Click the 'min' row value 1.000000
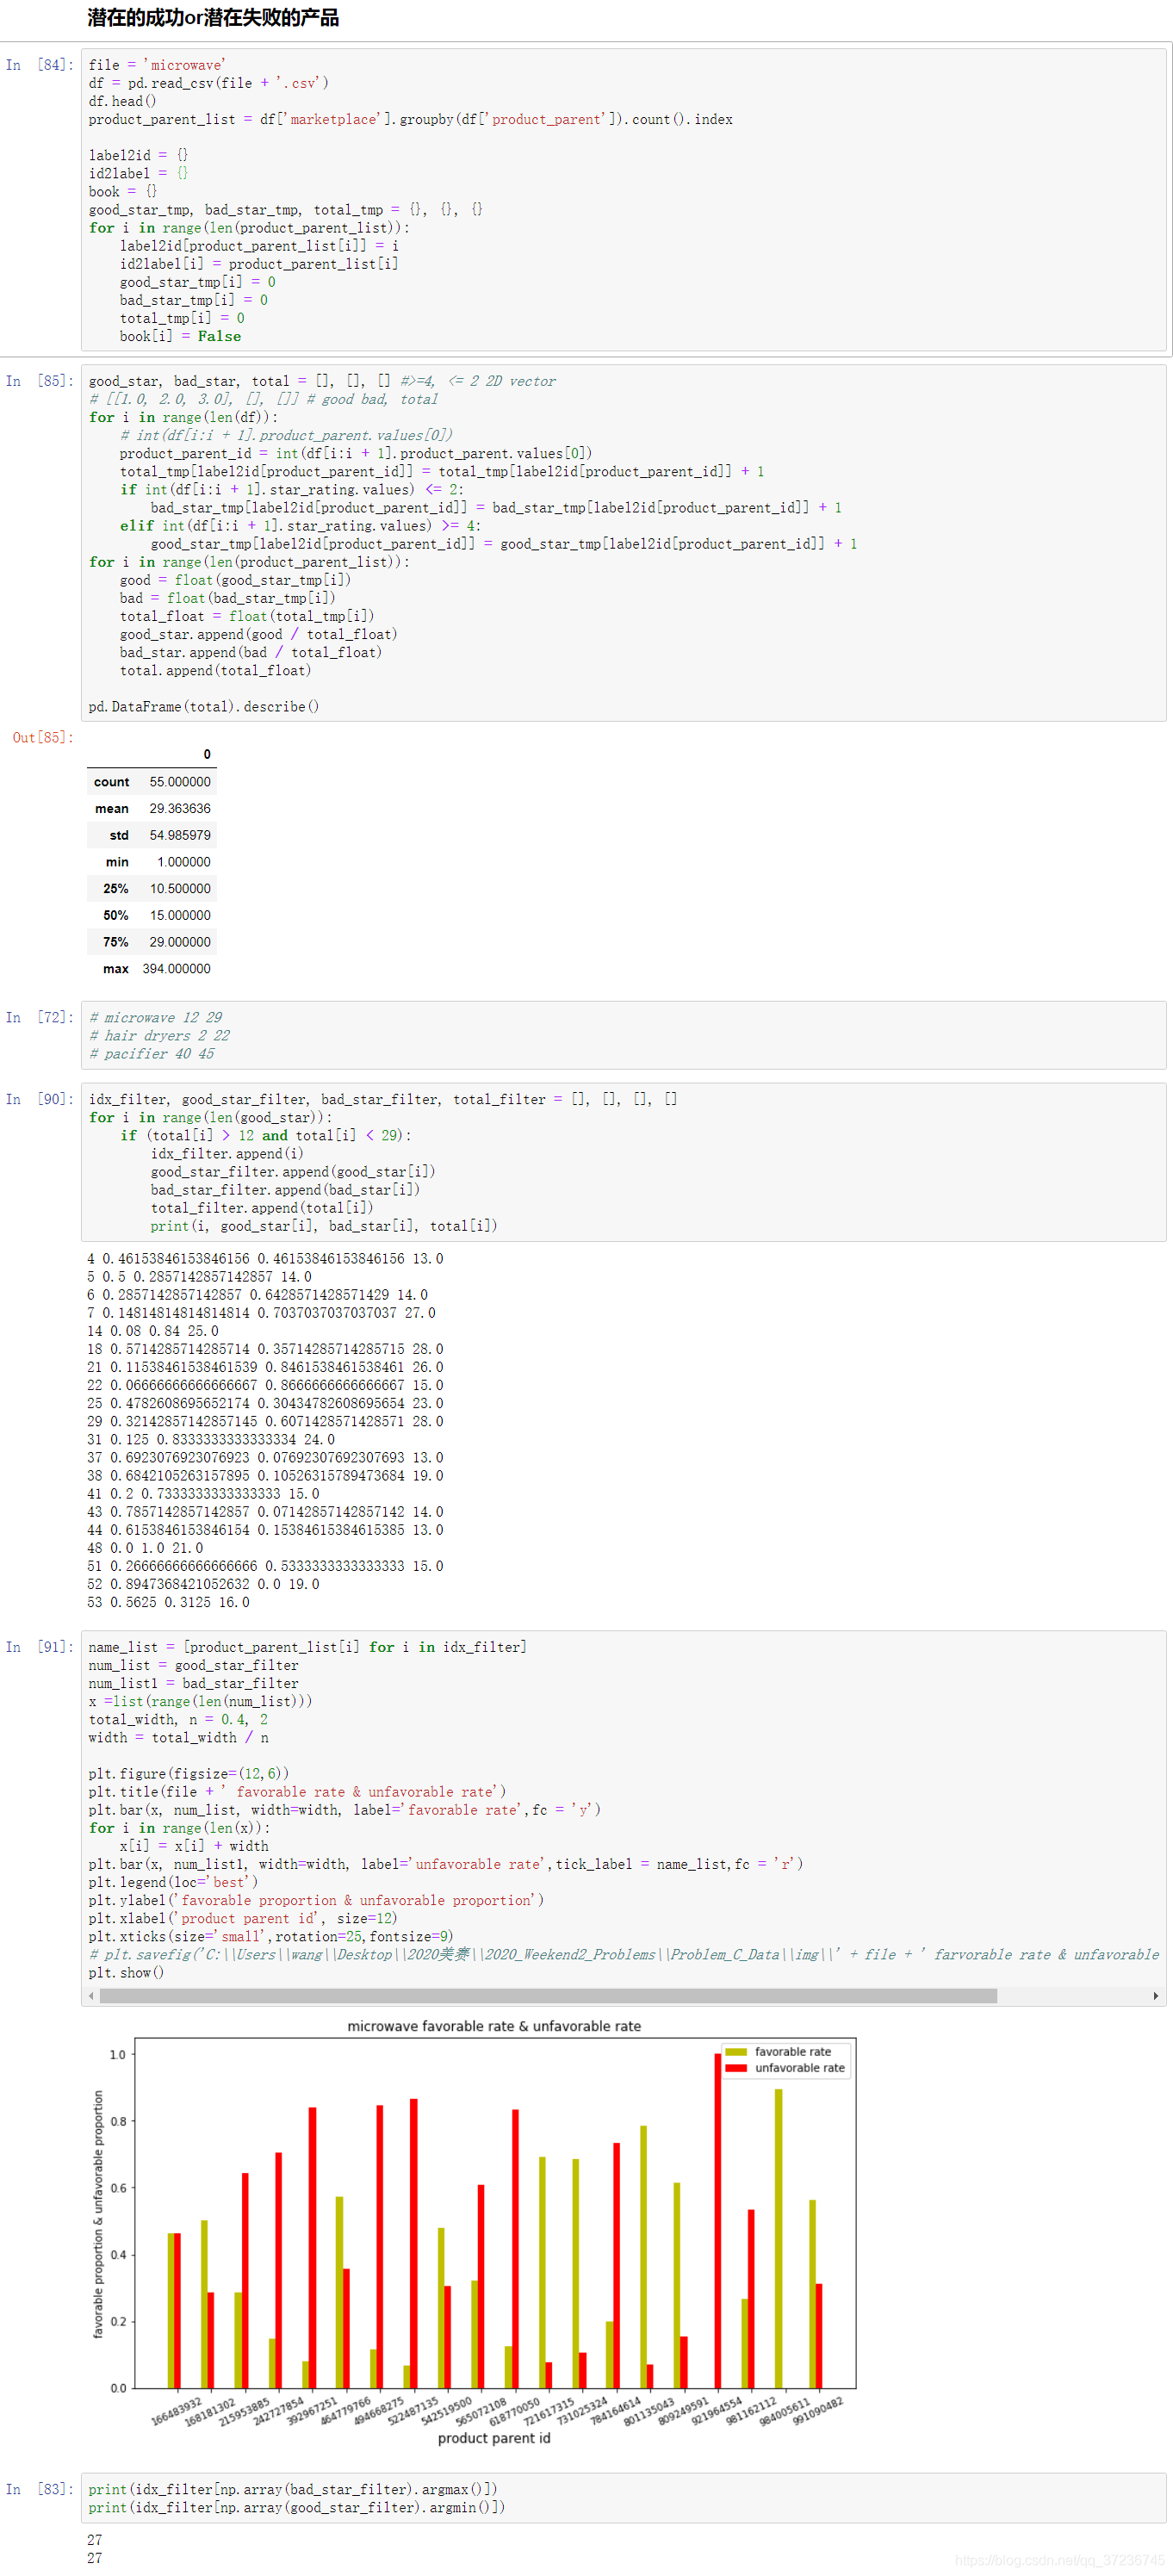 coord(183,862)
